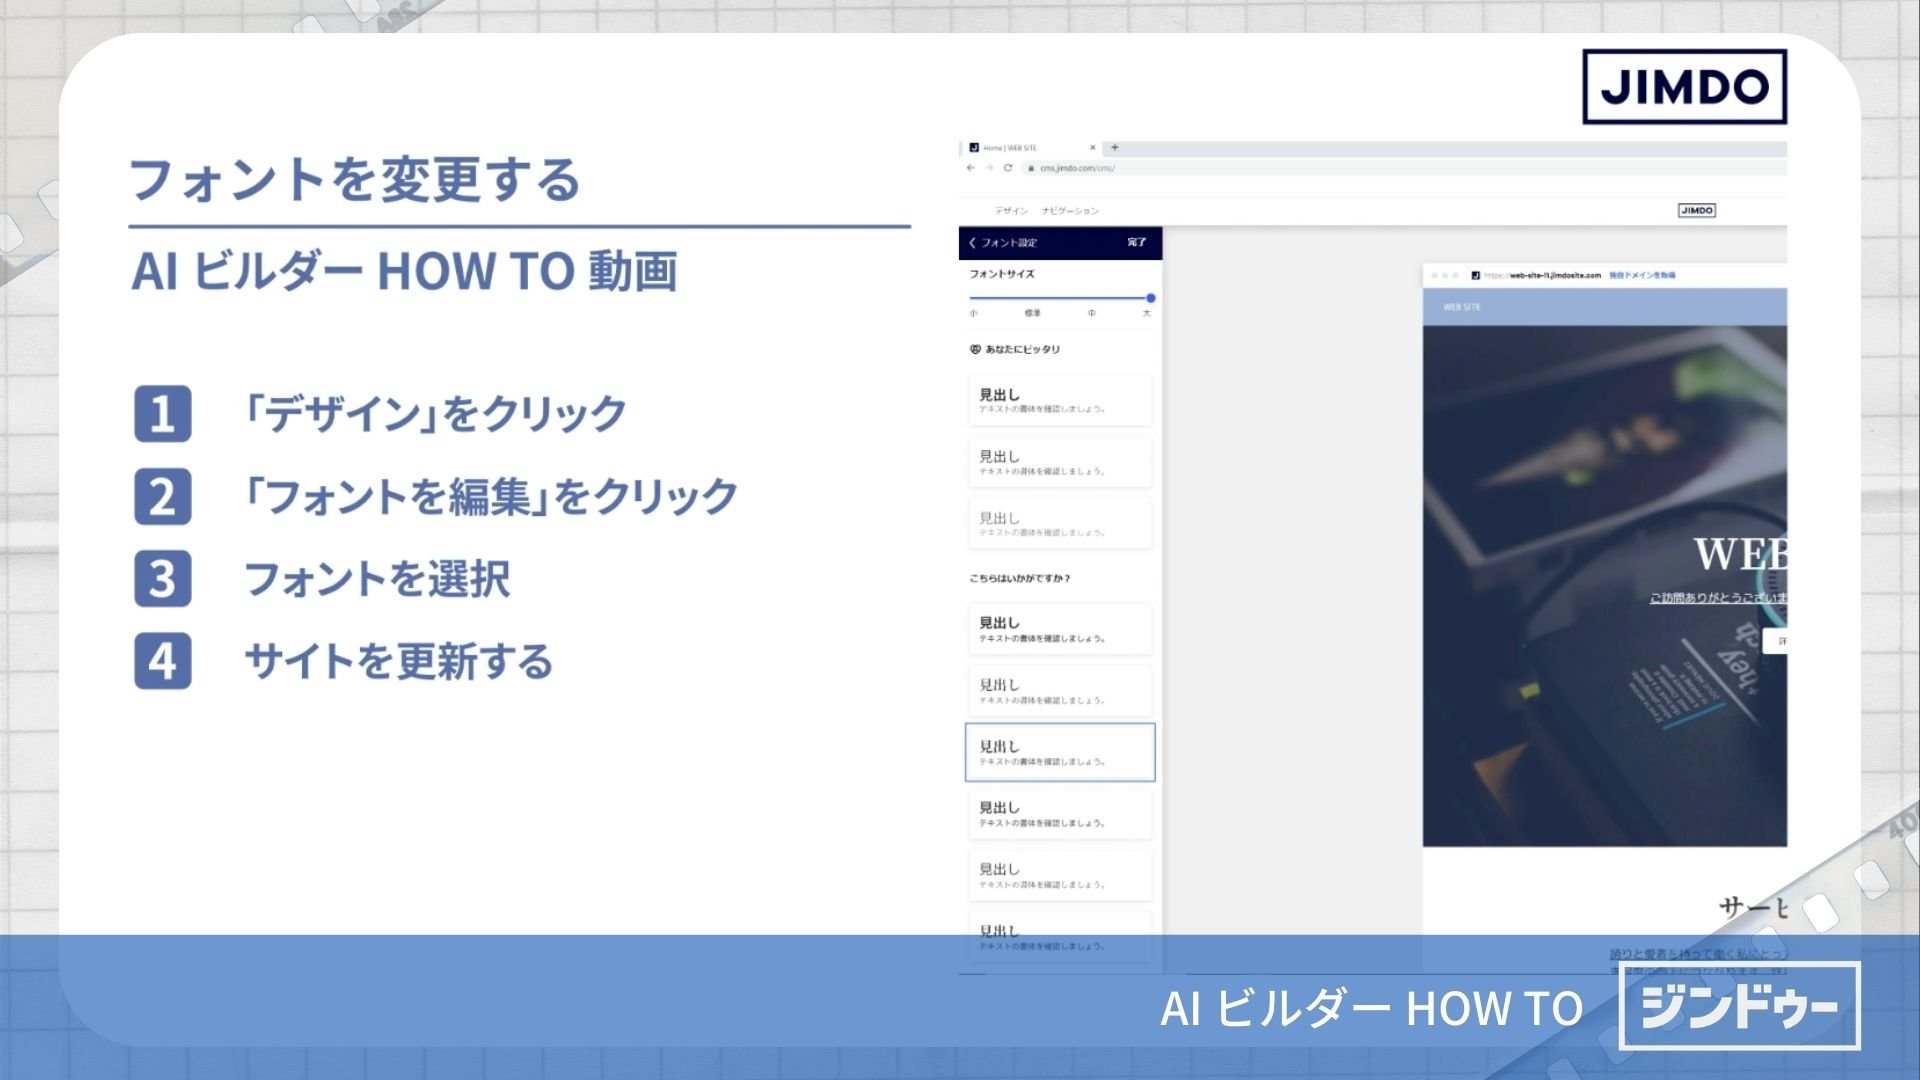The image size is (1920, 1080).
Task: Select the 大 font size option
Action: (x=1146, y=313)
